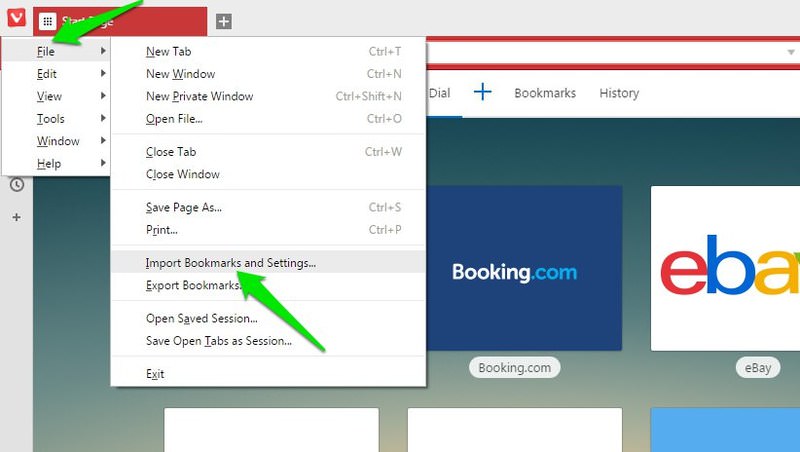800x452 pixels.
Task: Open the File menu
Action: 57,51
